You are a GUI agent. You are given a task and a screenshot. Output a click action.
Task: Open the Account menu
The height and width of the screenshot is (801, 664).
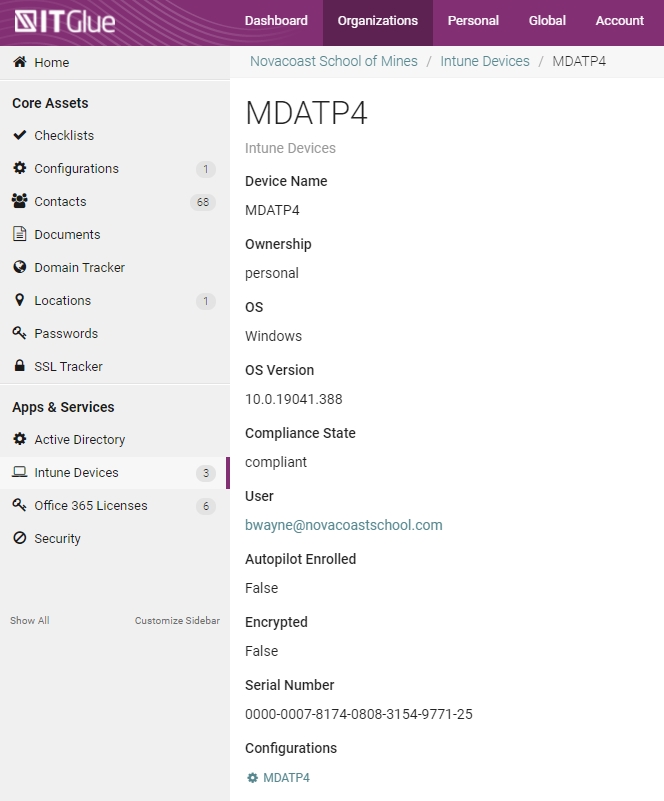coord(619,21)
